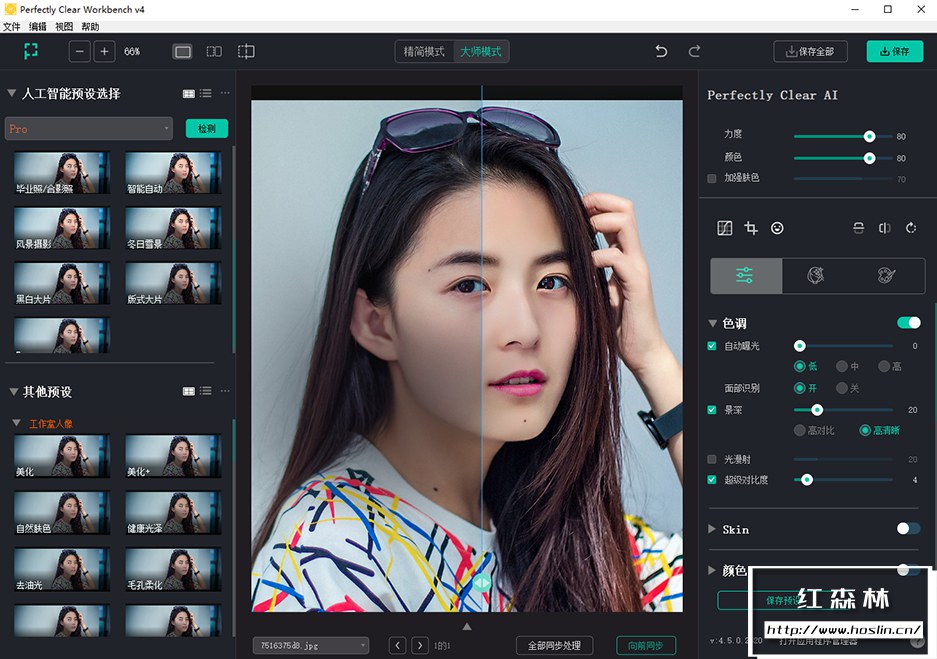Open the 7516375d8.jpg file dropdown
This screenshot has height=659, width=937.
click(311, 645)
